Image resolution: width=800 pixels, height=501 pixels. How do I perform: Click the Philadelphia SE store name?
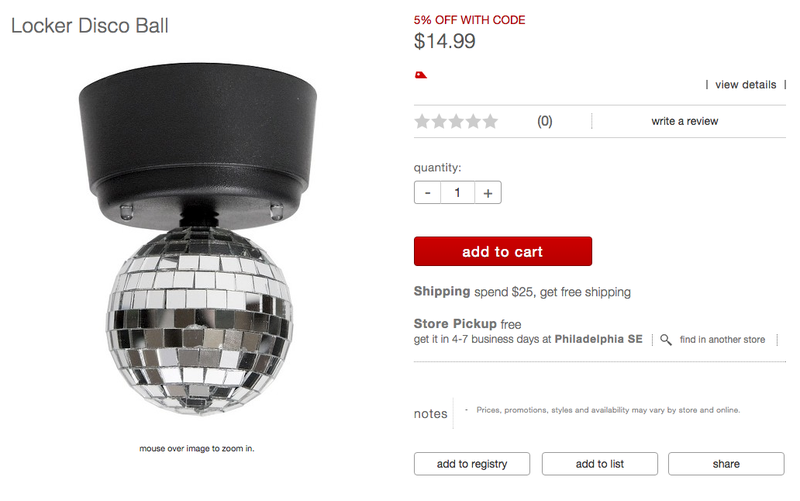tap(598, 339)
